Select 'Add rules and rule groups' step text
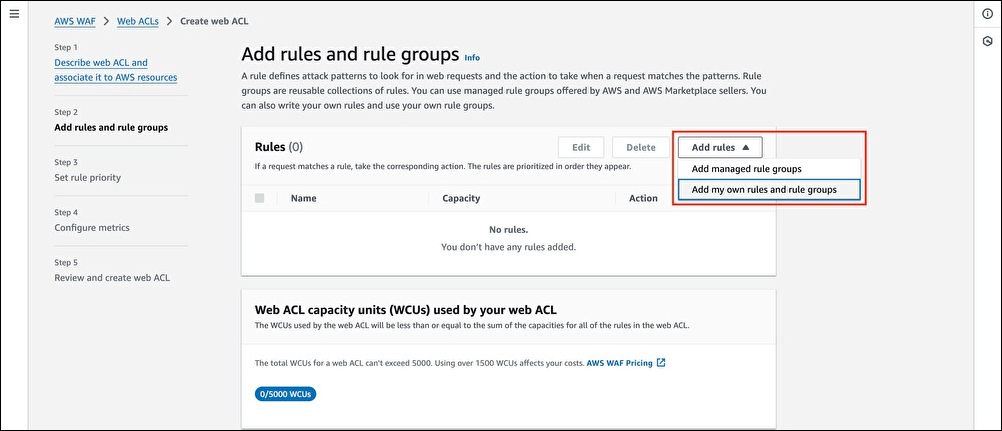1002x431 pixels. pos(111,127)
